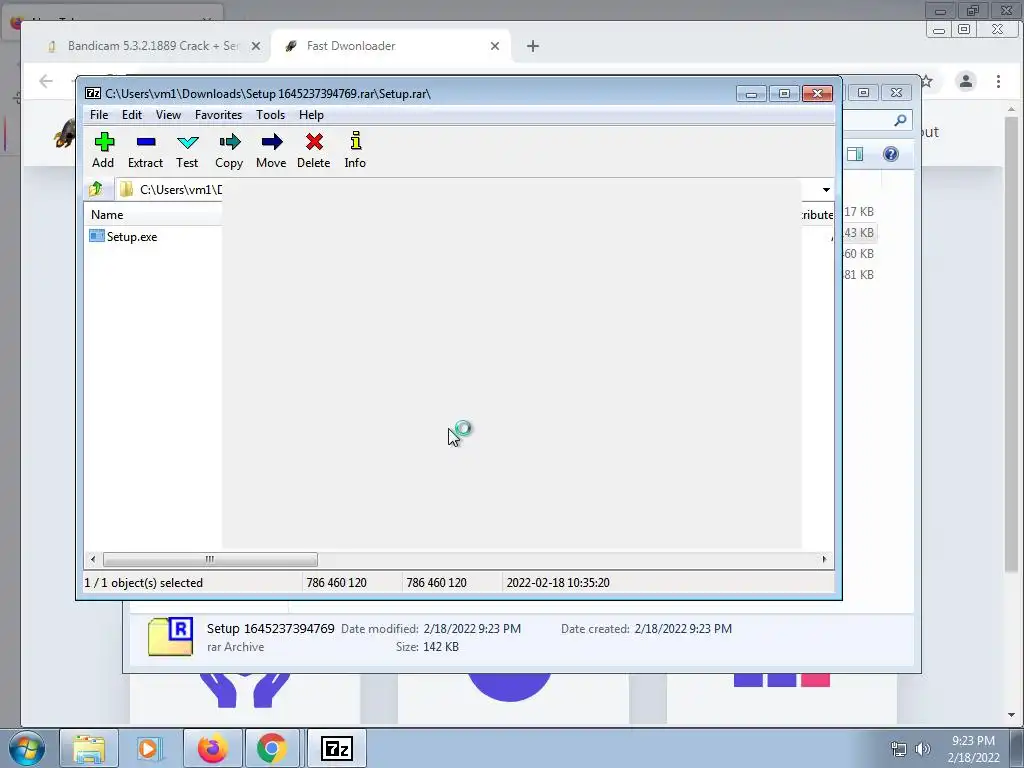The height and width of the screenshot is (768, 1024).
Task: Go up one folder level in 7-Zip
Action: pyautogui.click(x=96, y=189)
